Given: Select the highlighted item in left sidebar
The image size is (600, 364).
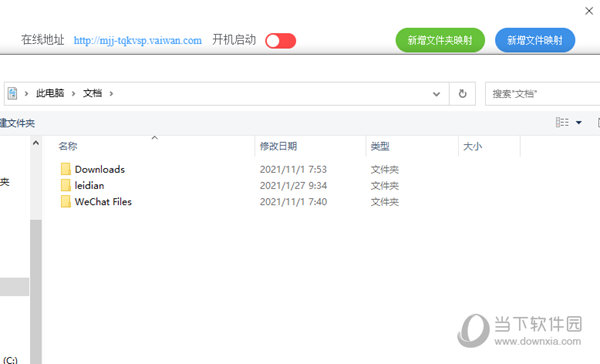Looking at the screenshot, I should [15, 287].
